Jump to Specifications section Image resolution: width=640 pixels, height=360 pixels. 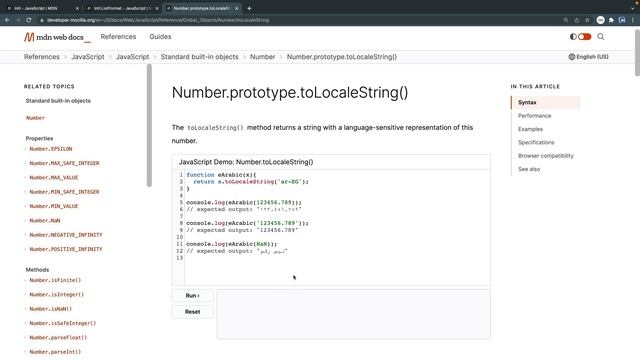click(536, 142)
